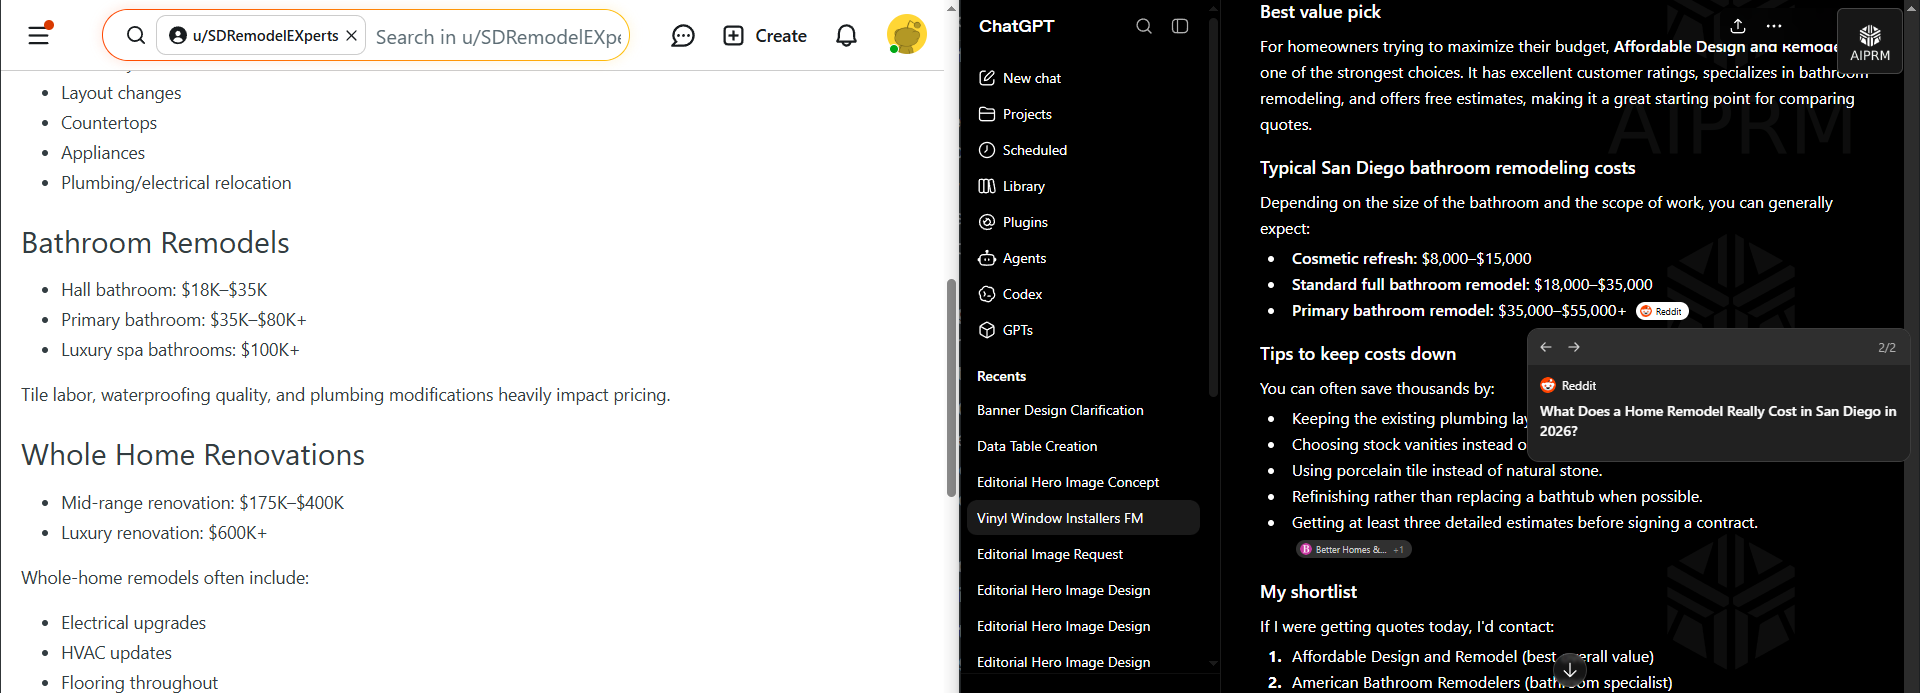Click the scroll to bottom arrow button
1920x693 pixels.
[1570, 669]
